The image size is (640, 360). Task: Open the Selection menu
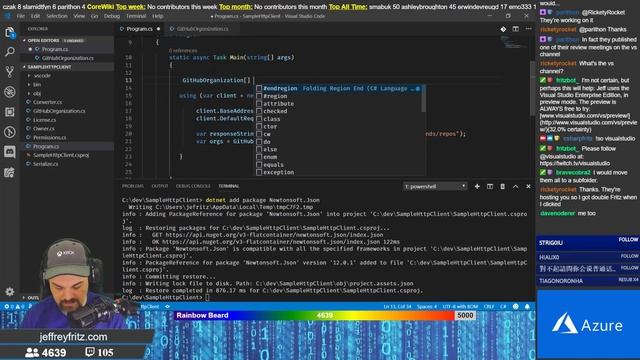coord(57,16)
